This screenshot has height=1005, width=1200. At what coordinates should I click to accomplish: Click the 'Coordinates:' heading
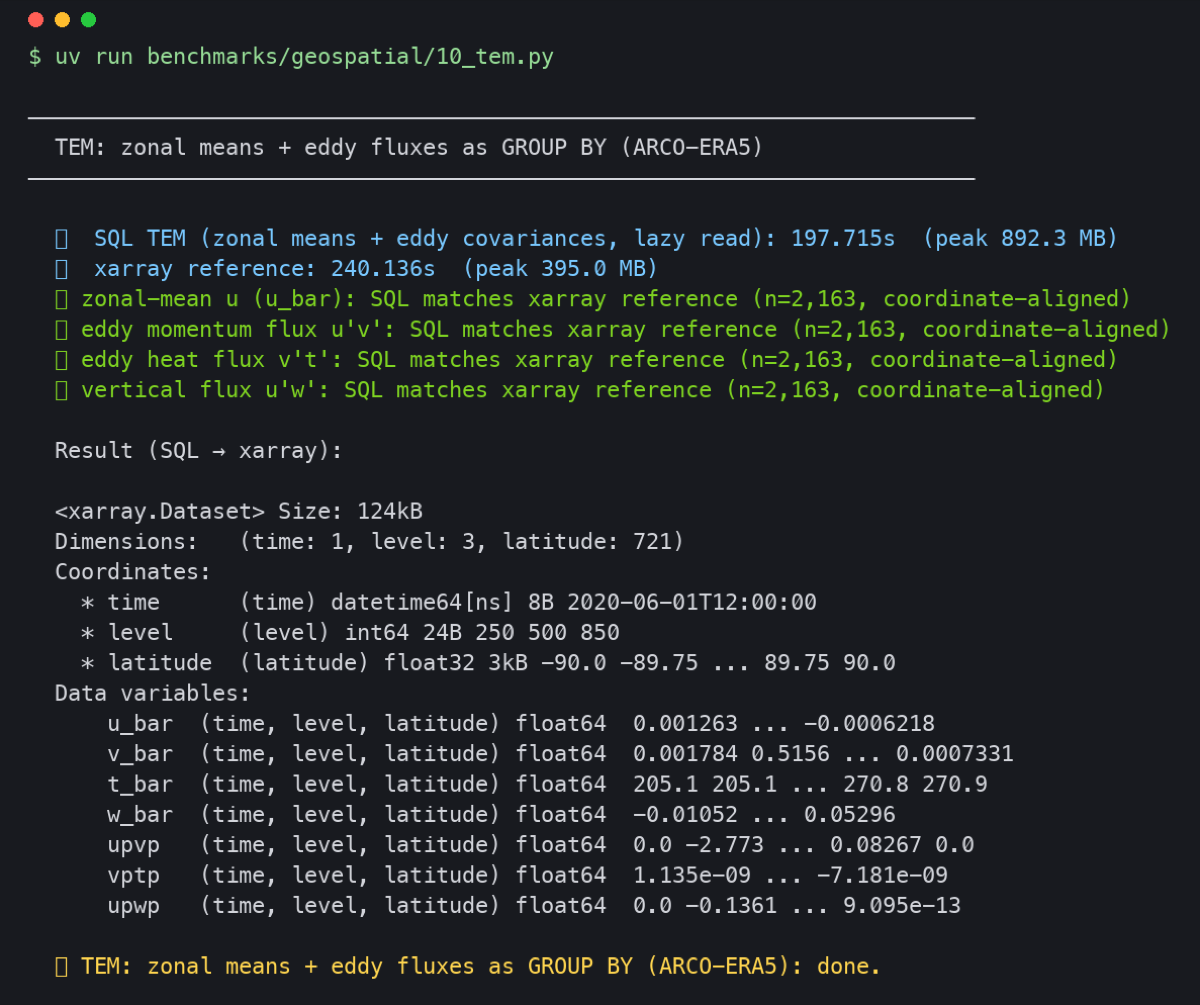tap(133, 572)
